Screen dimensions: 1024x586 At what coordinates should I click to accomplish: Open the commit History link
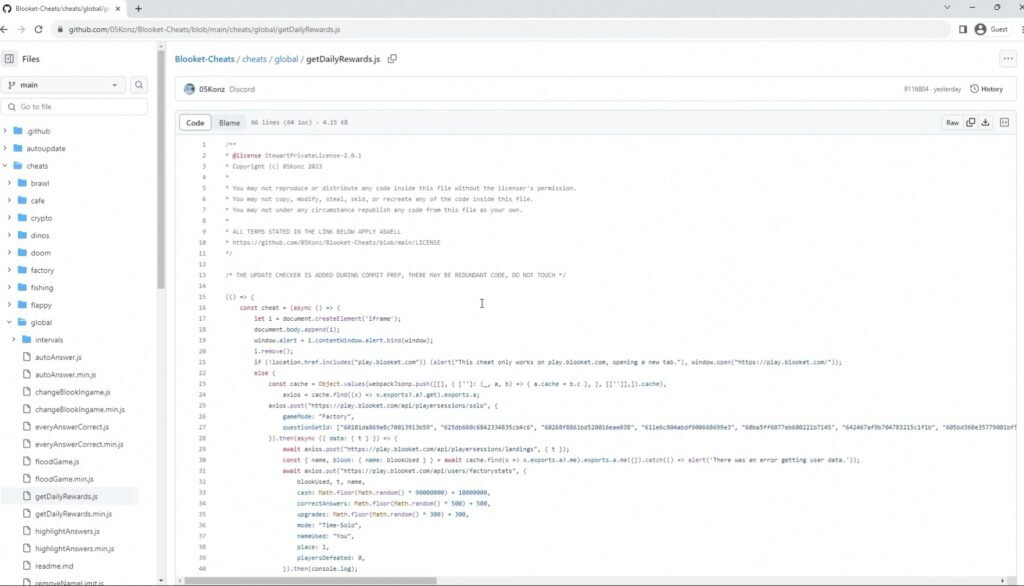pos(986,89)
